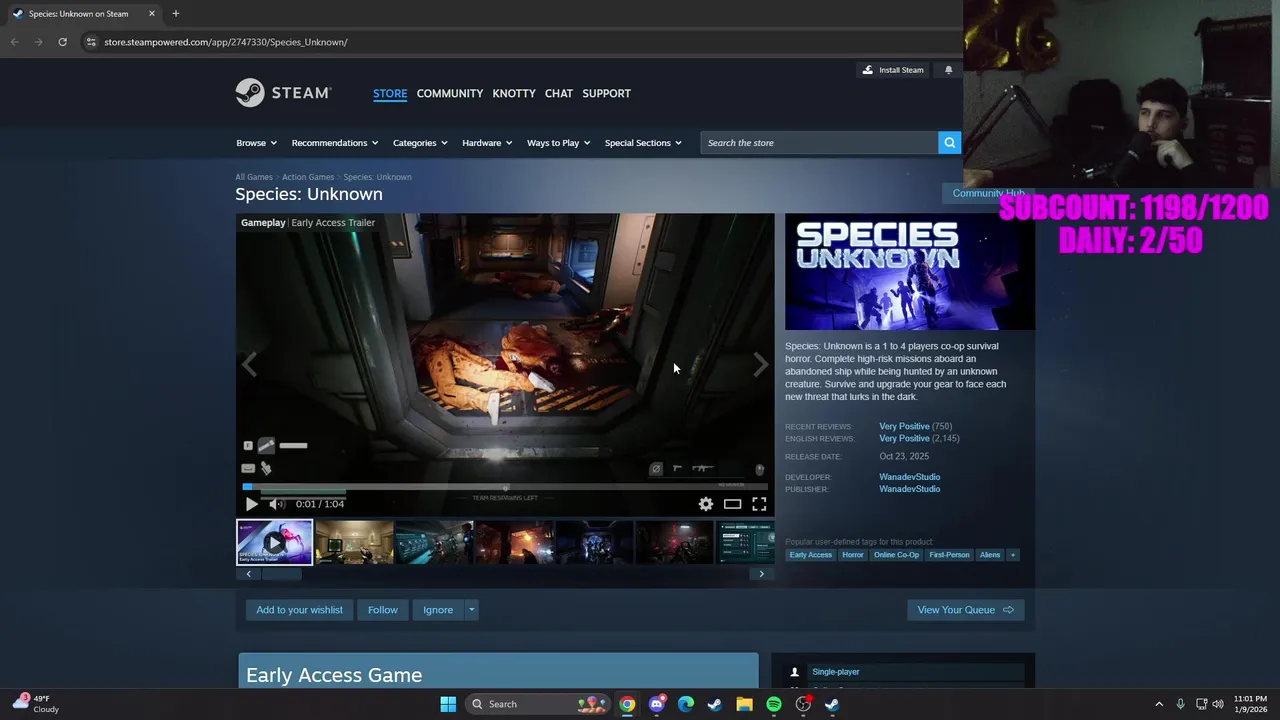The width and height of the screenshot is (1280, 720).
Task: Open the Ignore options dropdown arrow
Action: (x=471, y=610)
